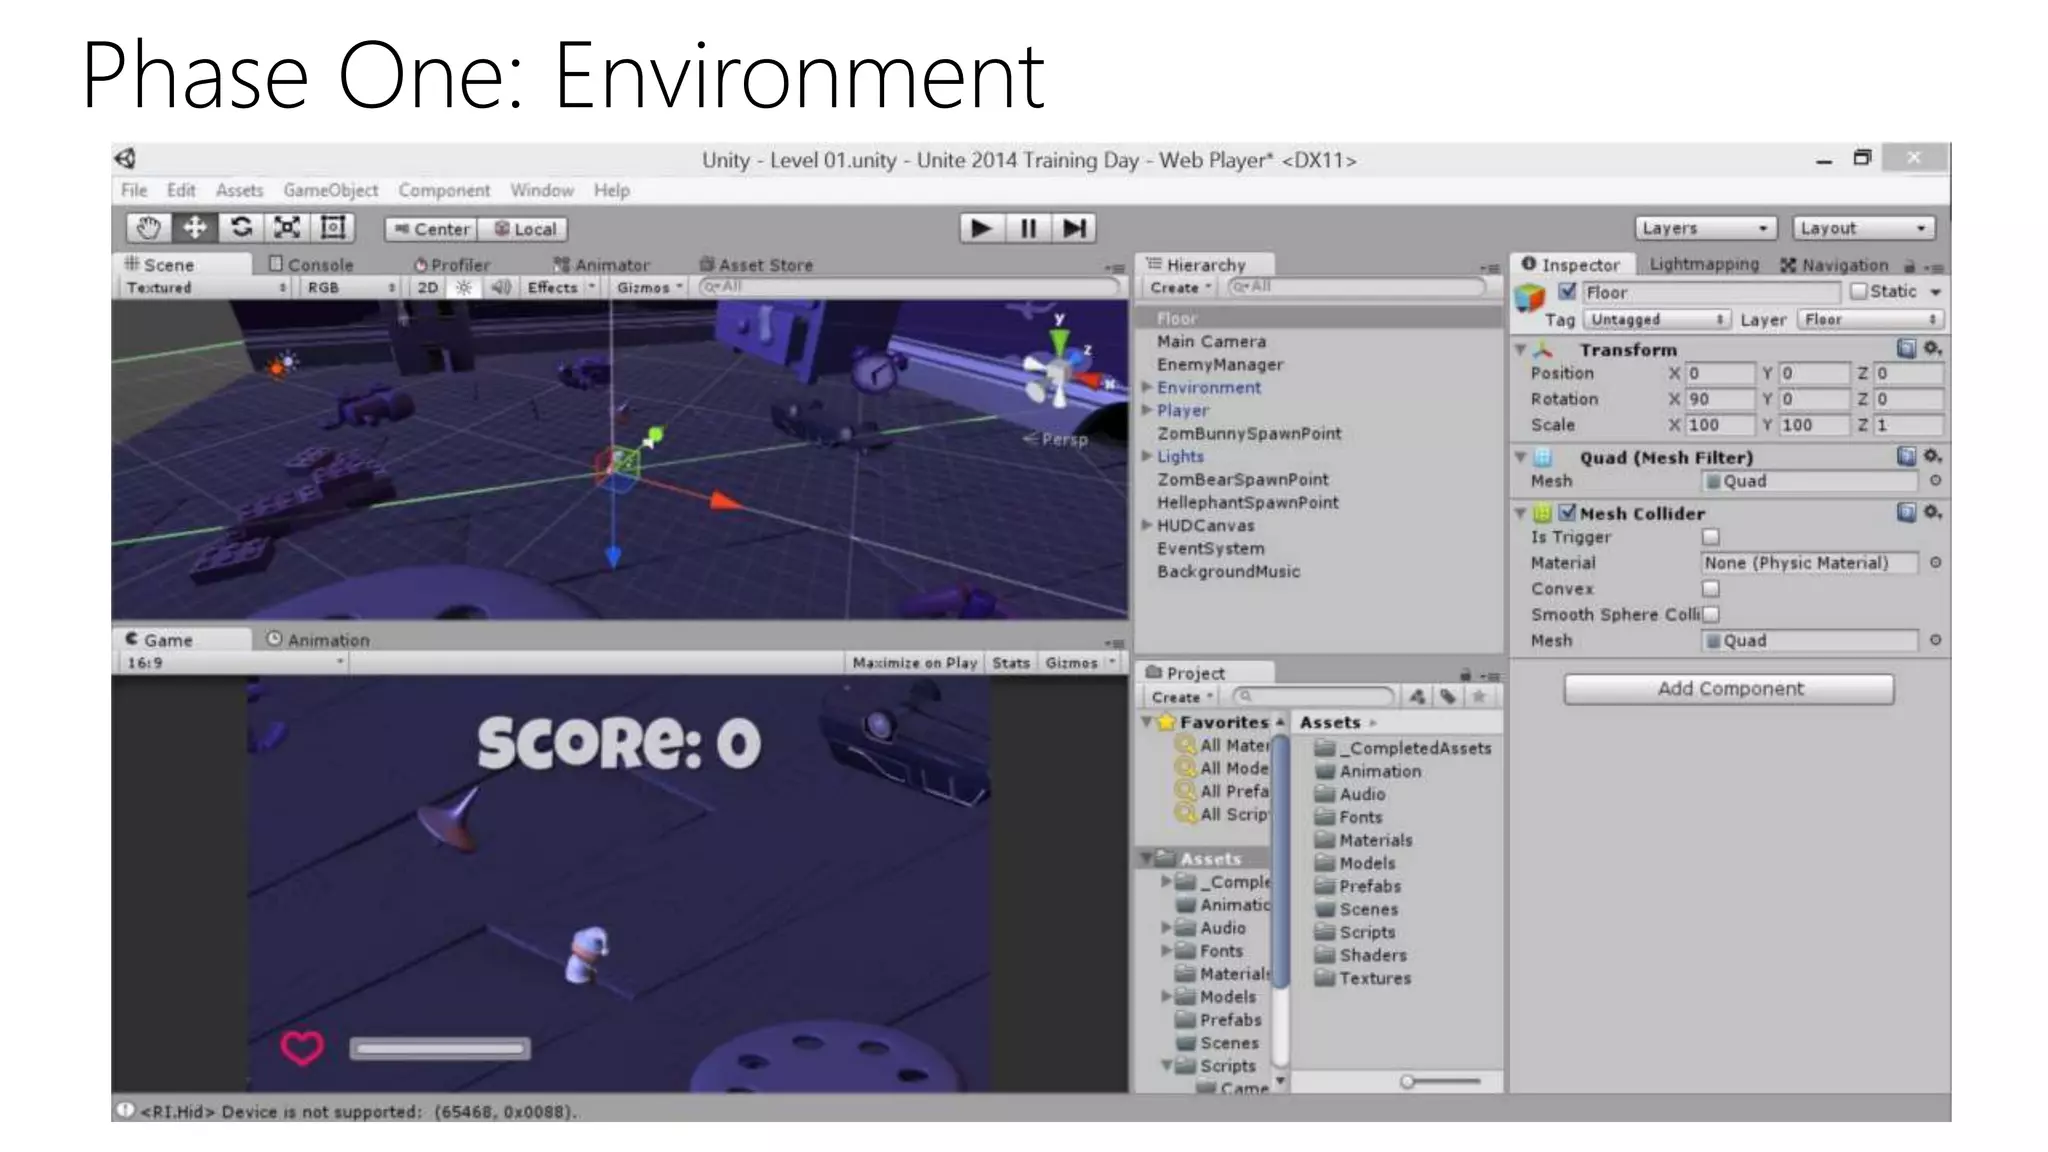Image resolution: width=2048 pixels, height=1152 pixels.
Task: Open the Tag Untagged dropdown
Action: [x=1657, y=319]
